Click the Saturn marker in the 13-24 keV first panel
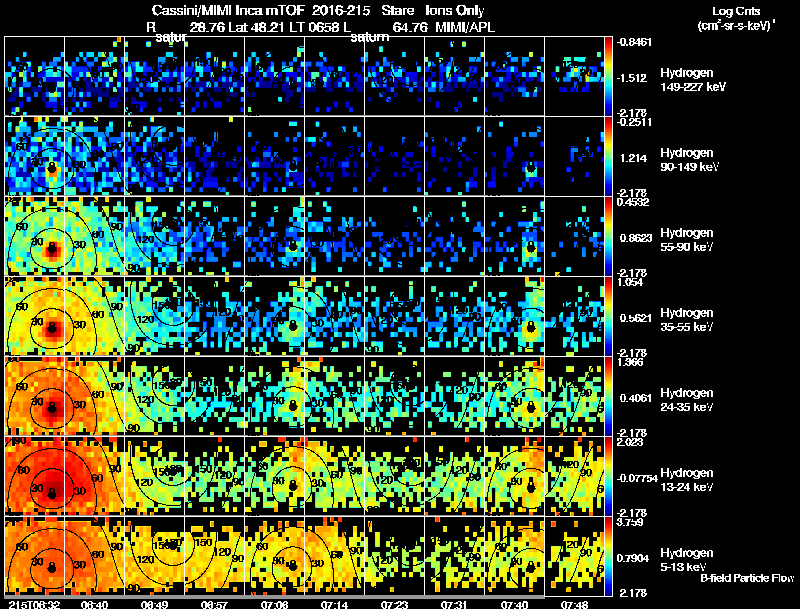The width and height of the screenshot is (800, 609). (x=52, y=493)
